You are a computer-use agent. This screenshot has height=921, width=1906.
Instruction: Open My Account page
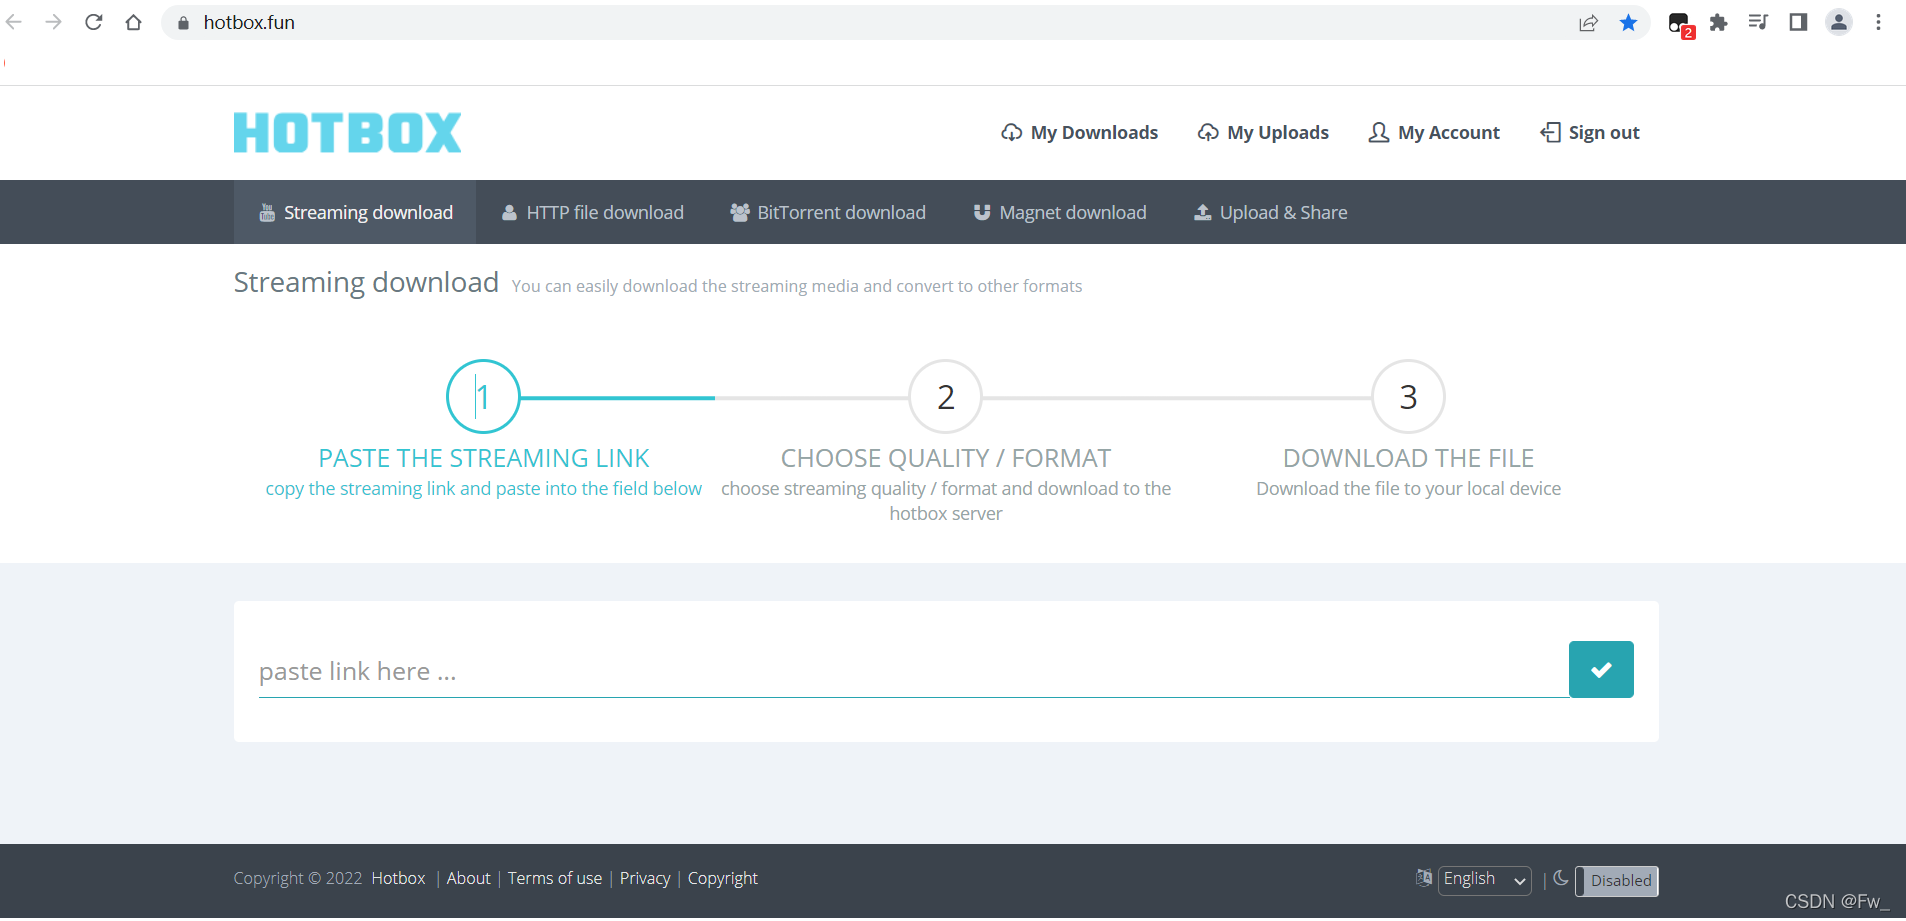(1434, 133)
